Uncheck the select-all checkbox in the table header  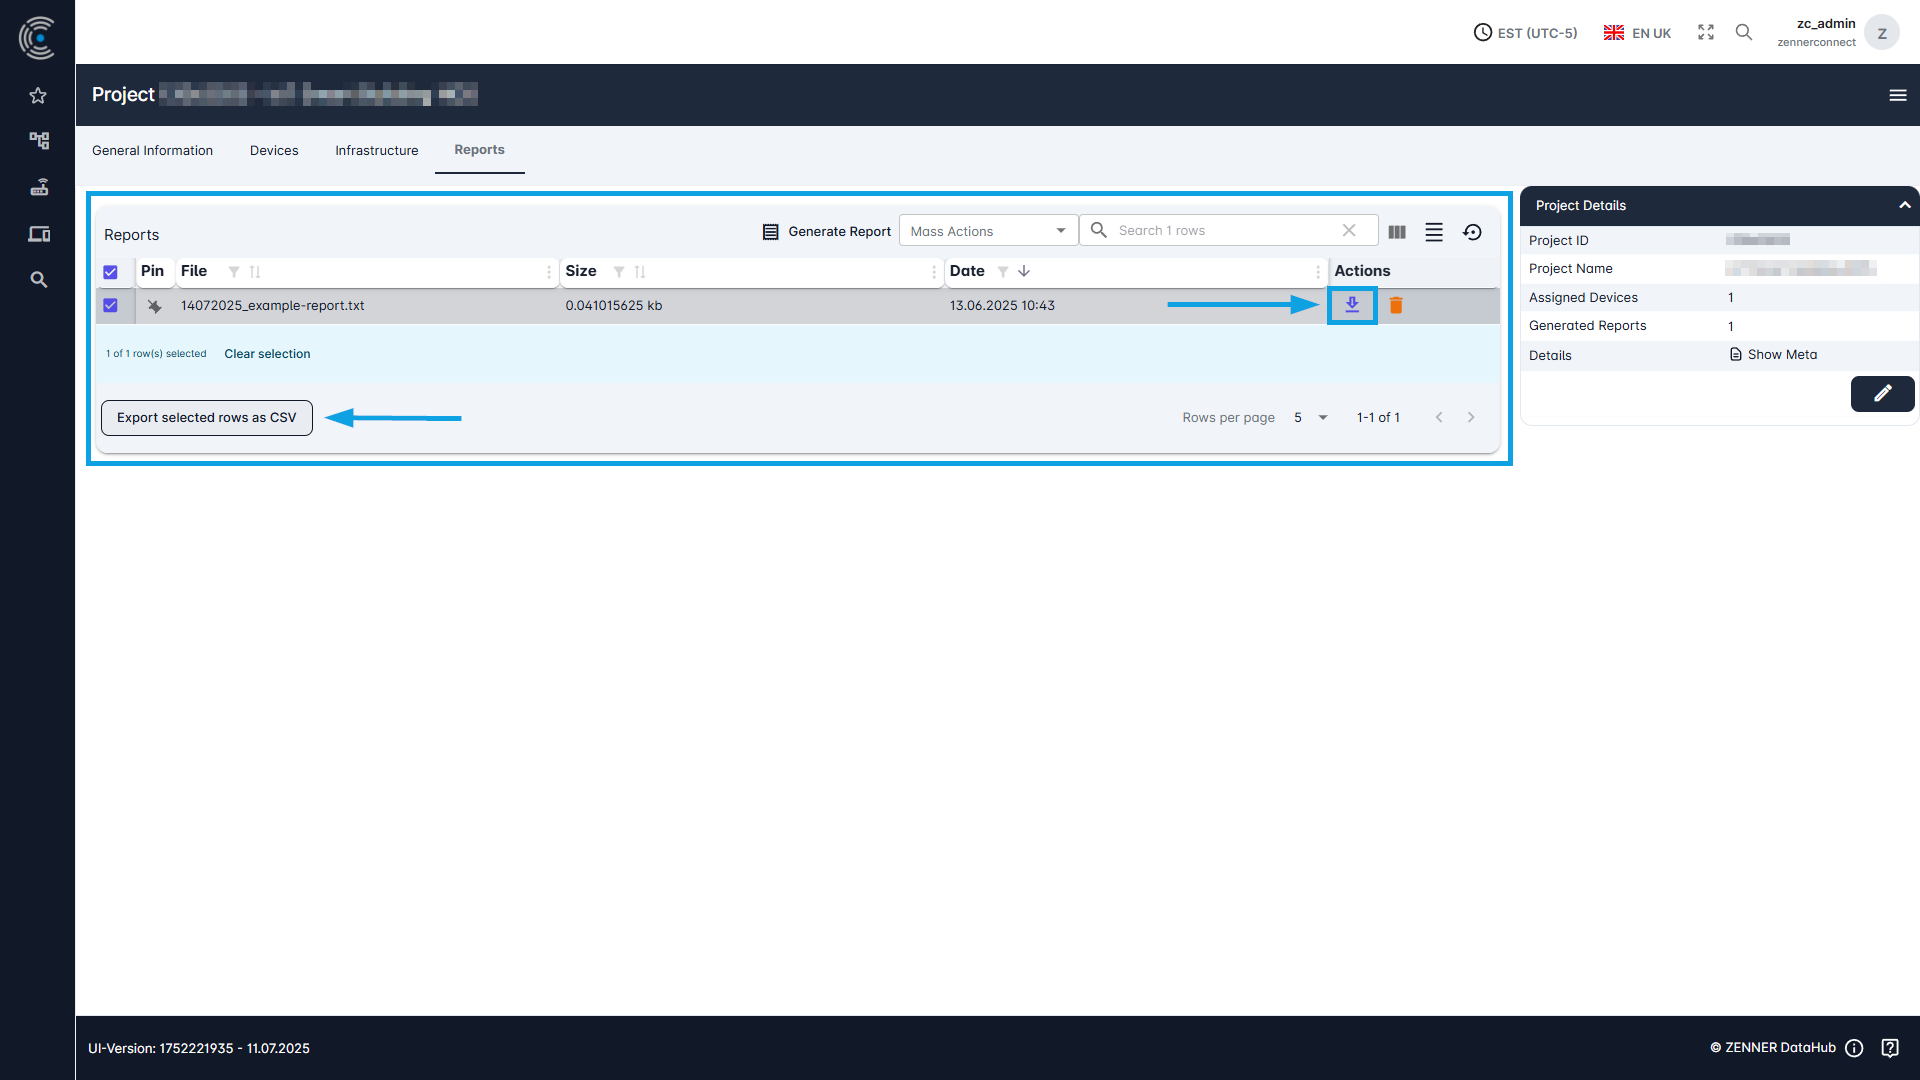(110, 271)
